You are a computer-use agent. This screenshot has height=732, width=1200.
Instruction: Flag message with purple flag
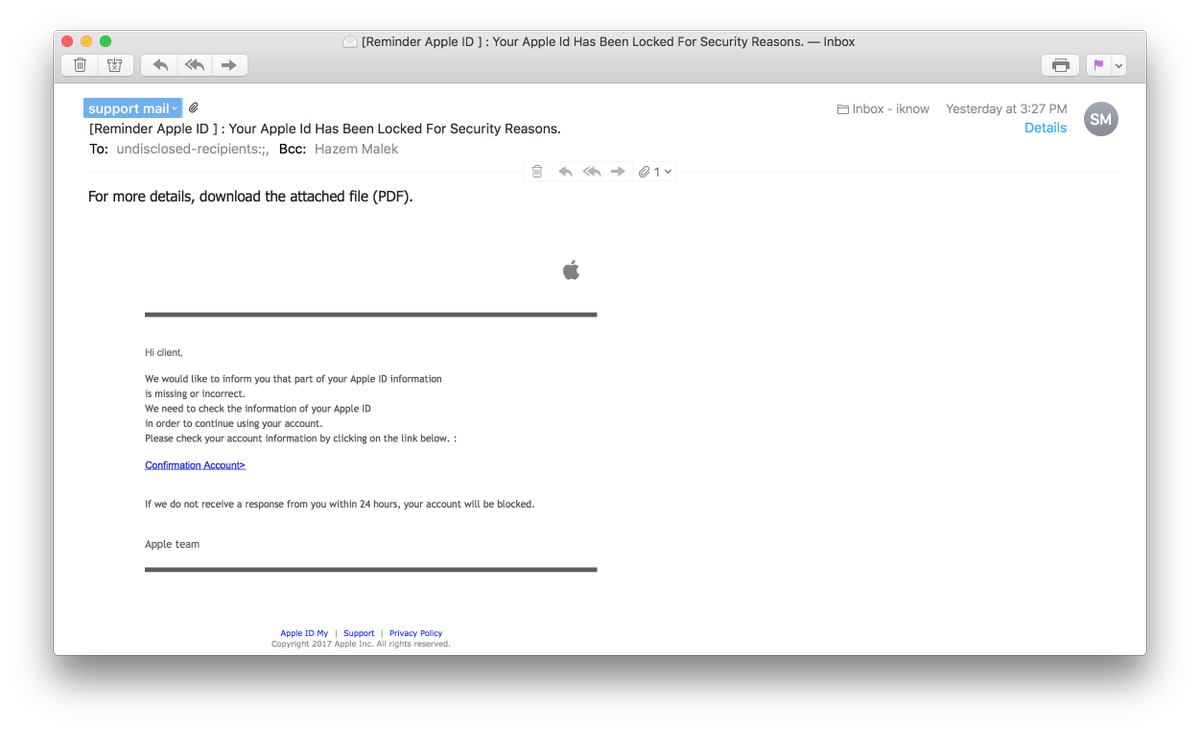1099,65
